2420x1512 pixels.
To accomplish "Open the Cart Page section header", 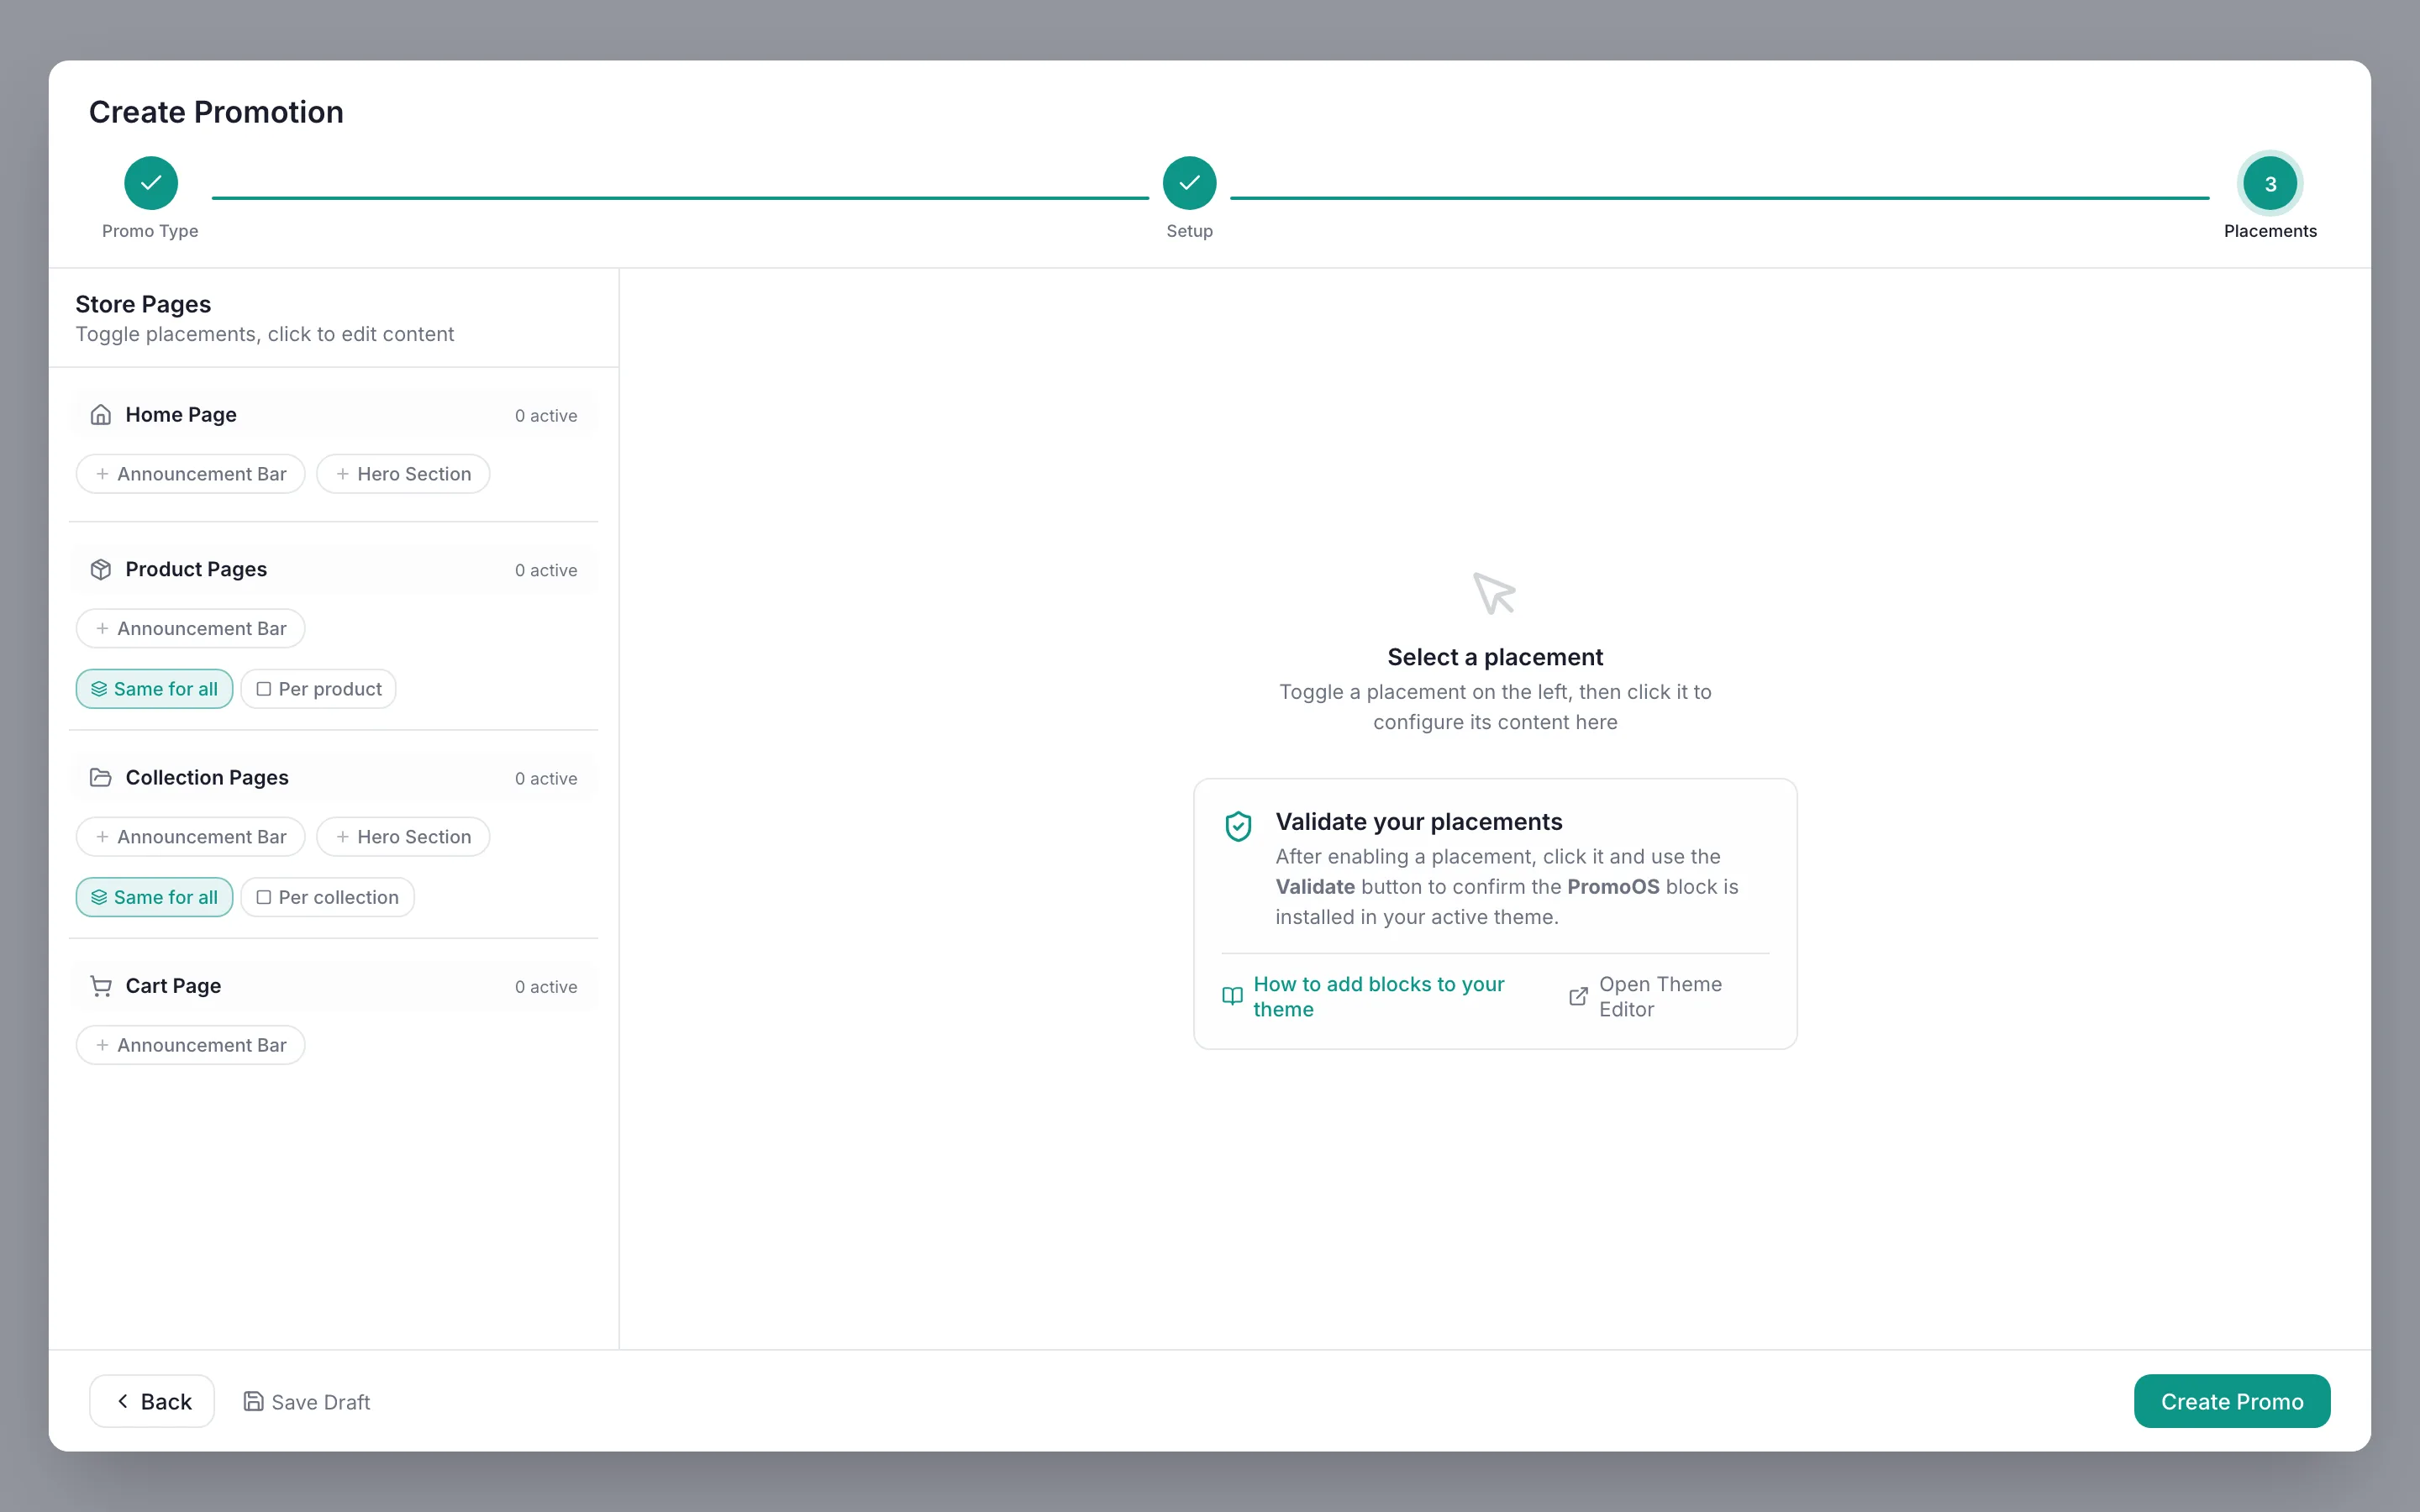I will click(x=333, y=985).
